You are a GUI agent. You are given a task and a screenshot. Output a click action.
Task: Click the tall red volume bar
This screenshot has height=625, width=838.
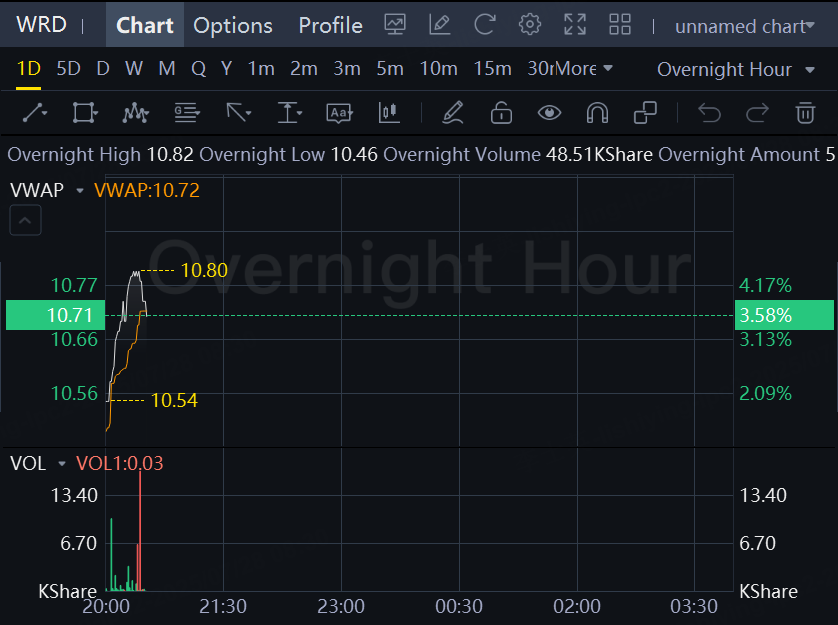pos(140,530)
